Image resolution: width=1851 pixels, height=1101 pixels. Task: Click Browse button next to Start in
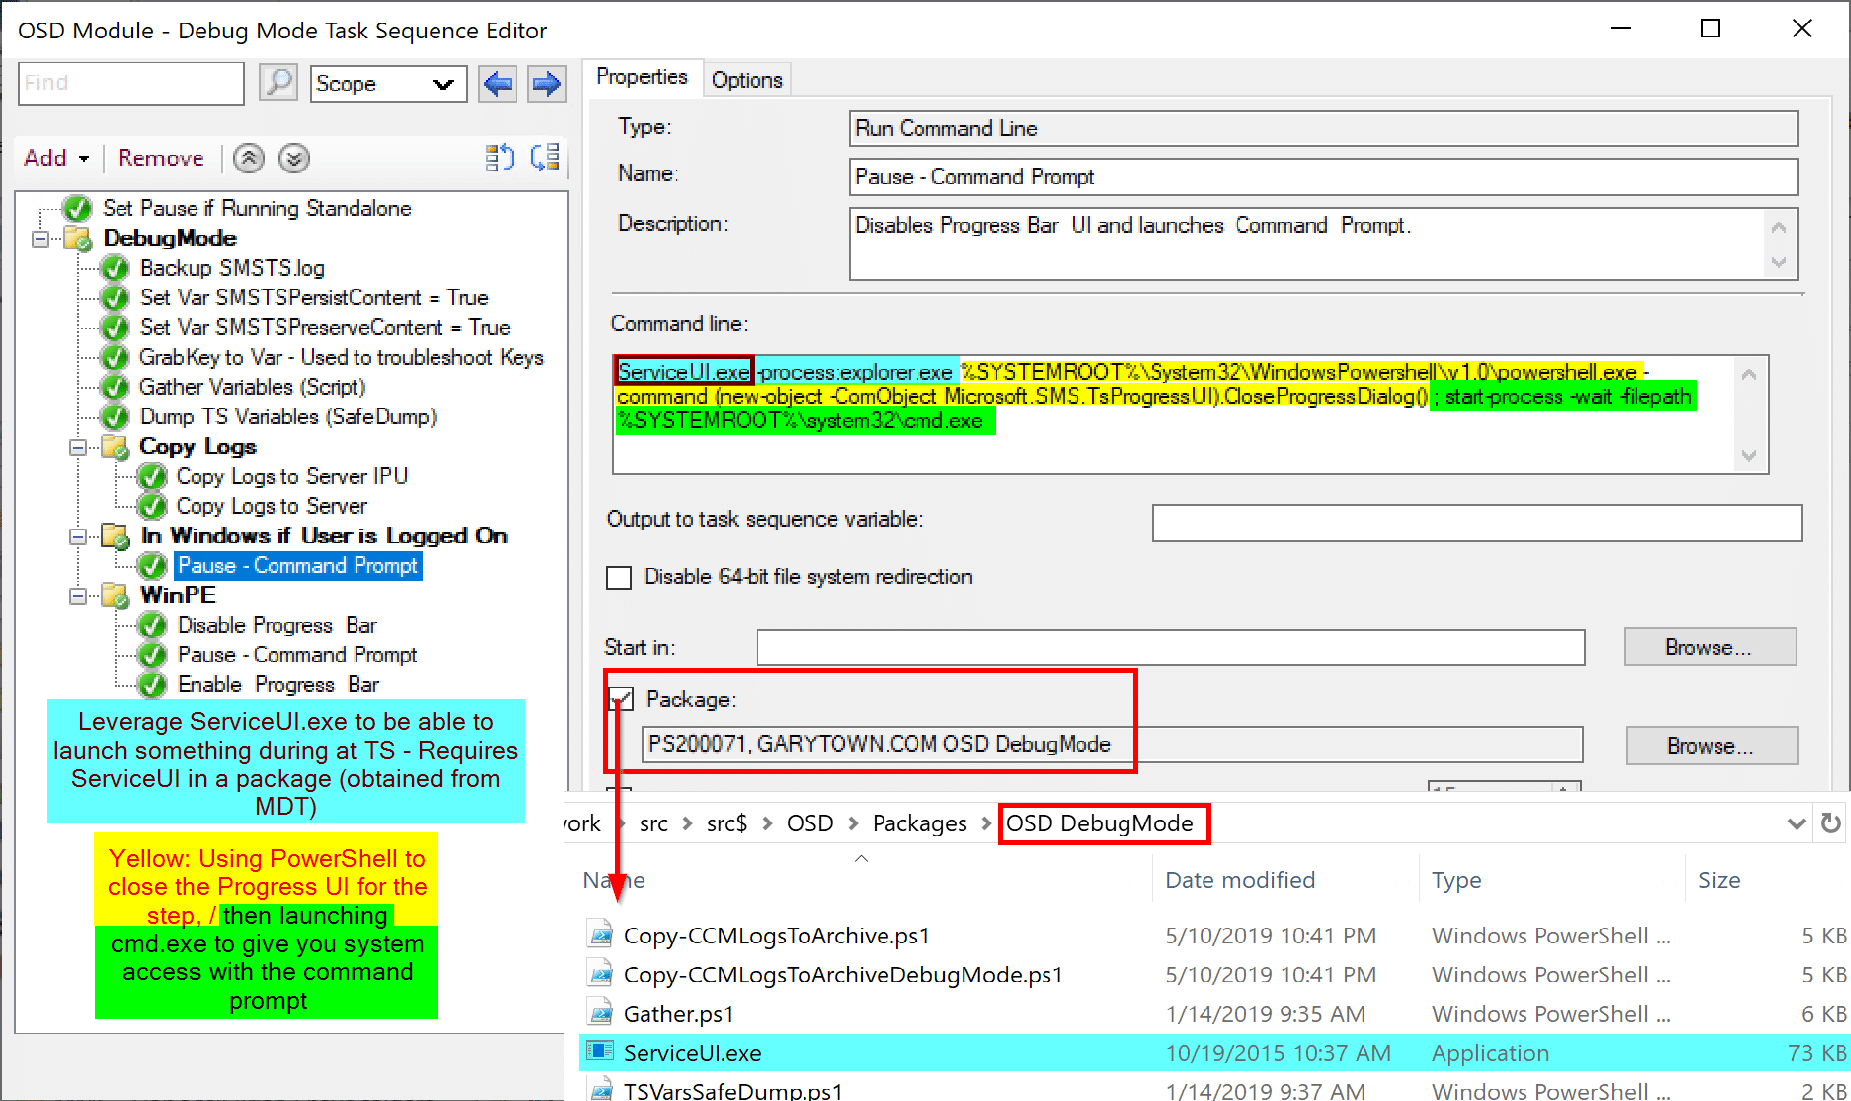1709,647
